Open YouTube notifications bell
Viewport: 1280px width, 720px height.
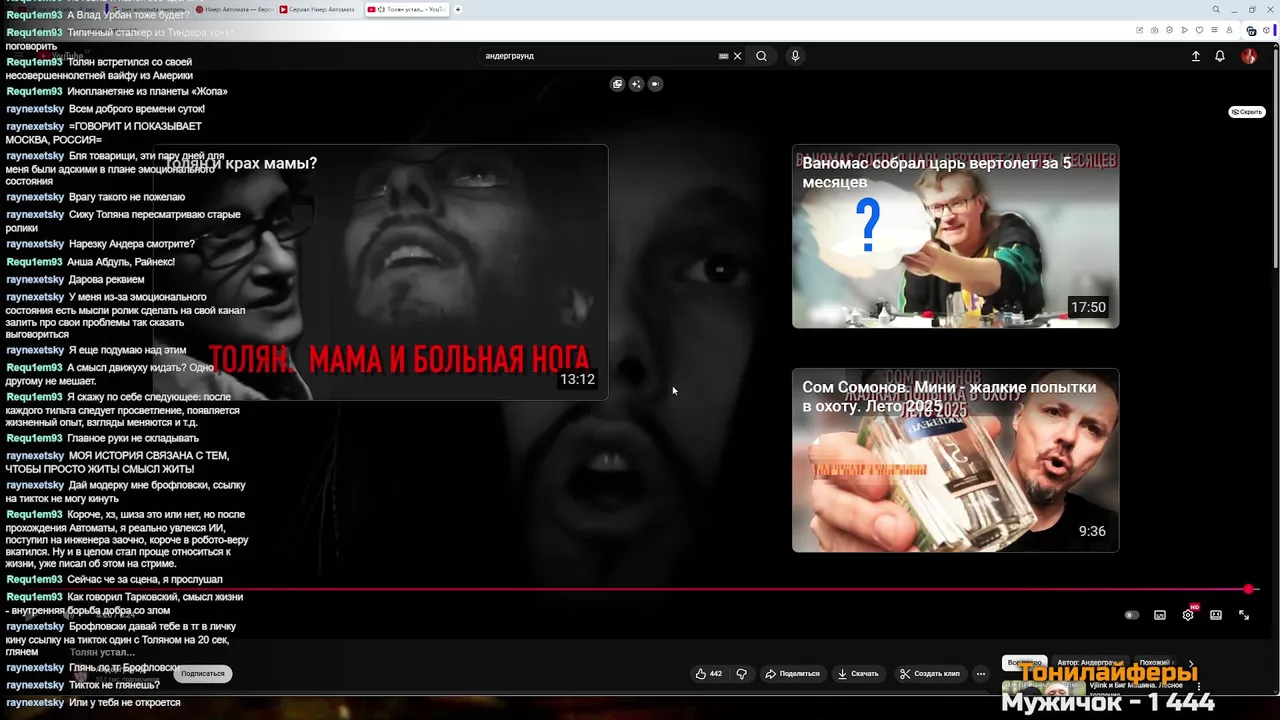[x=1220, y=56]
